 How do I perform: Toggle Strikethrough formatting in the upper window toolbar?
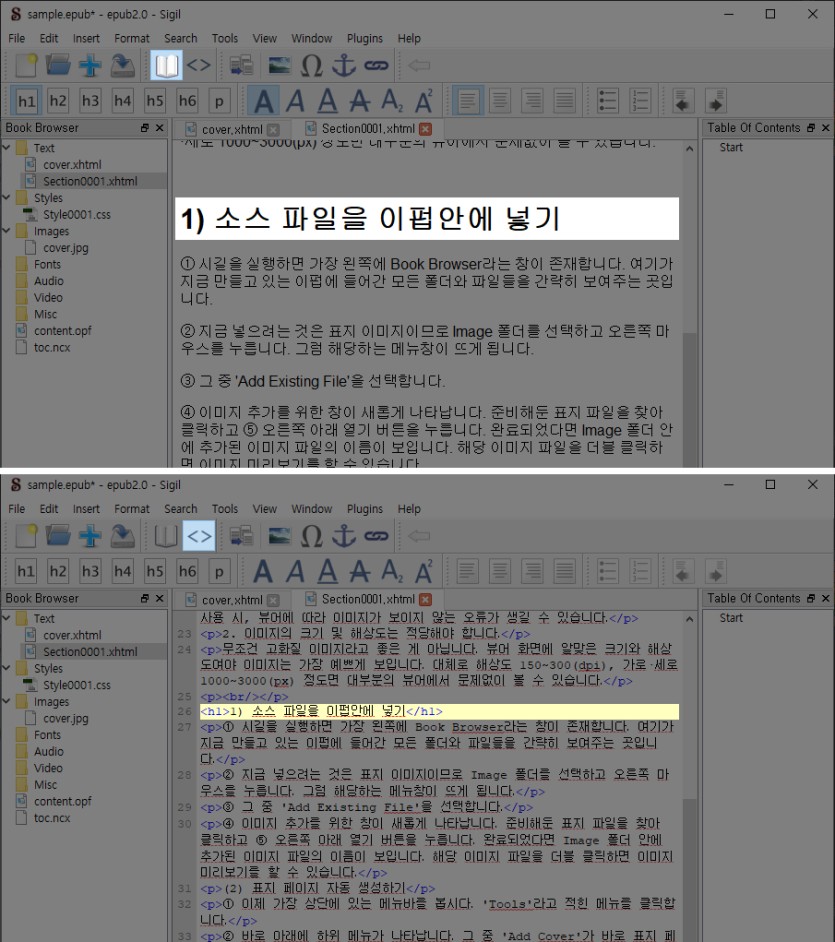click(x=359, y=100)
